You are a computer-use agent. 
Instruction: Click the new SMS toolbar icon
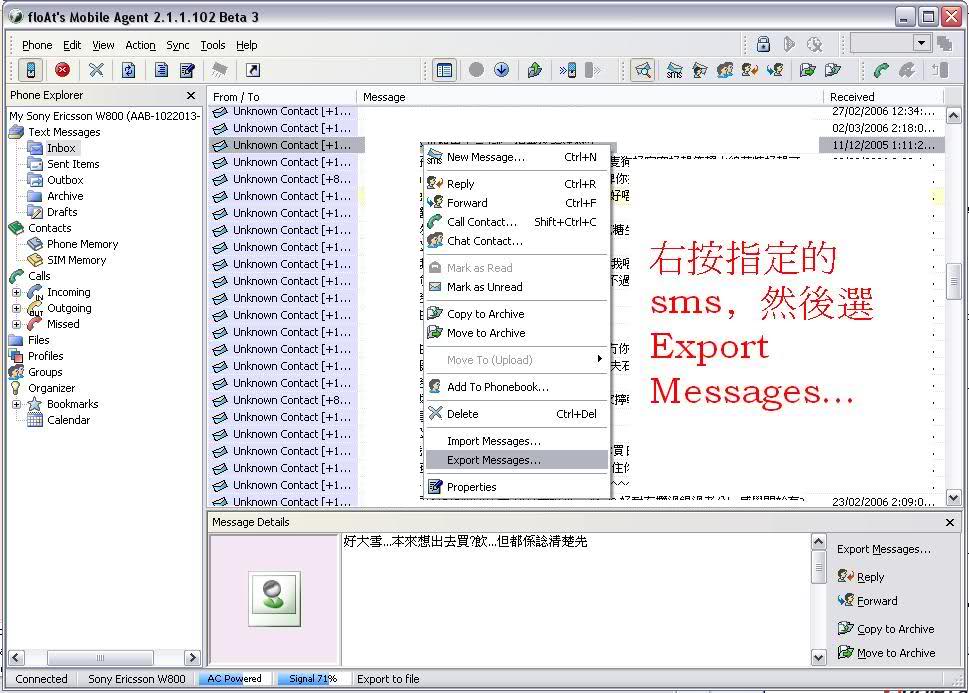point(674,70)
